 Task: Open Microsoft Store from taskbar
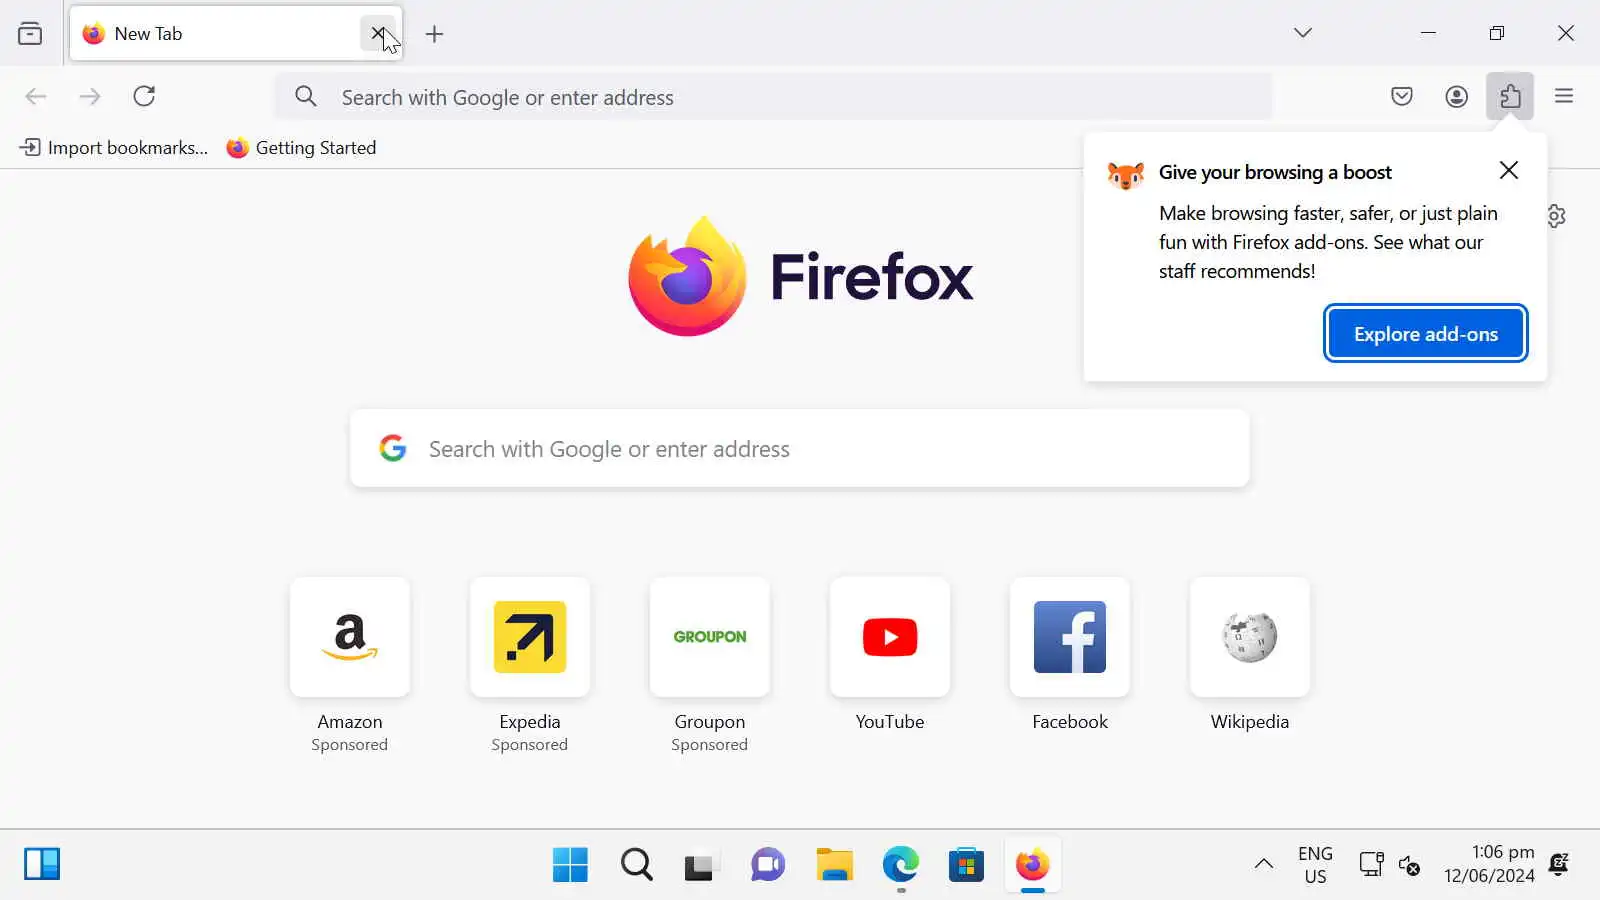pyautogui.click(x=966, y=864)
